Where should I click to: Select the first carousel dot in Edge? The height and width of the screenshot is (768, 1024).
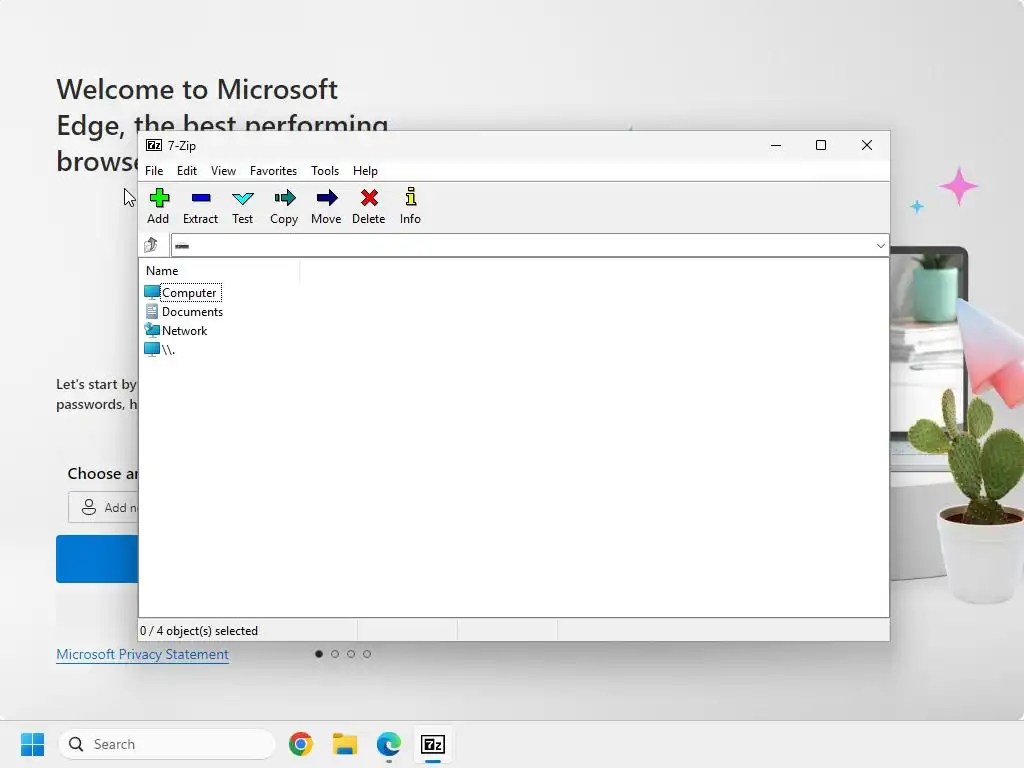click(319, 654)
